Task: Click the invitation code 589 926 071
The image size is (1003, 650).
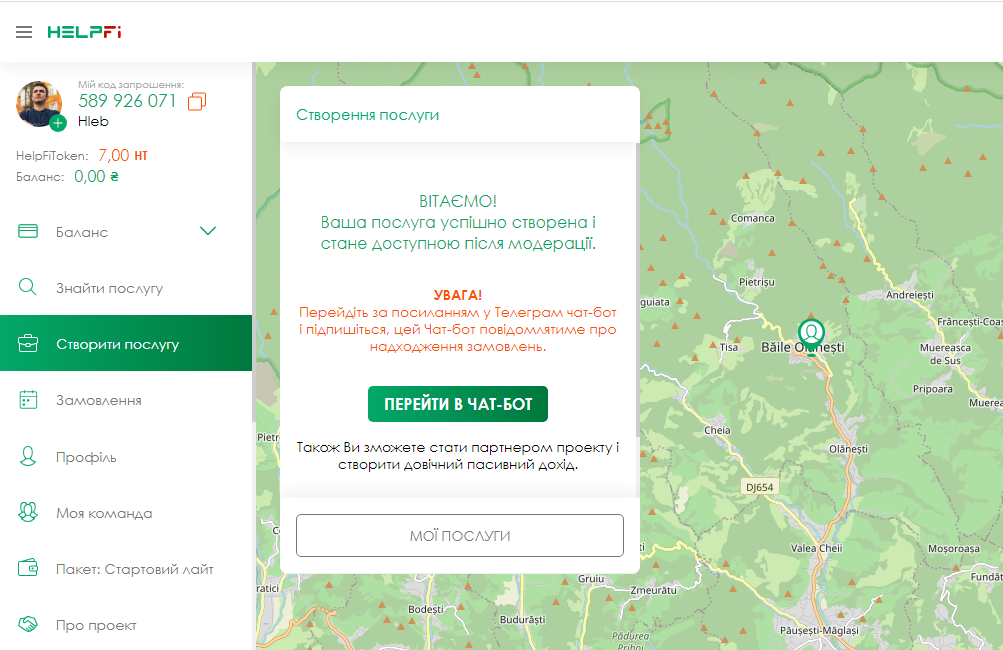Action: coord(127,101)
